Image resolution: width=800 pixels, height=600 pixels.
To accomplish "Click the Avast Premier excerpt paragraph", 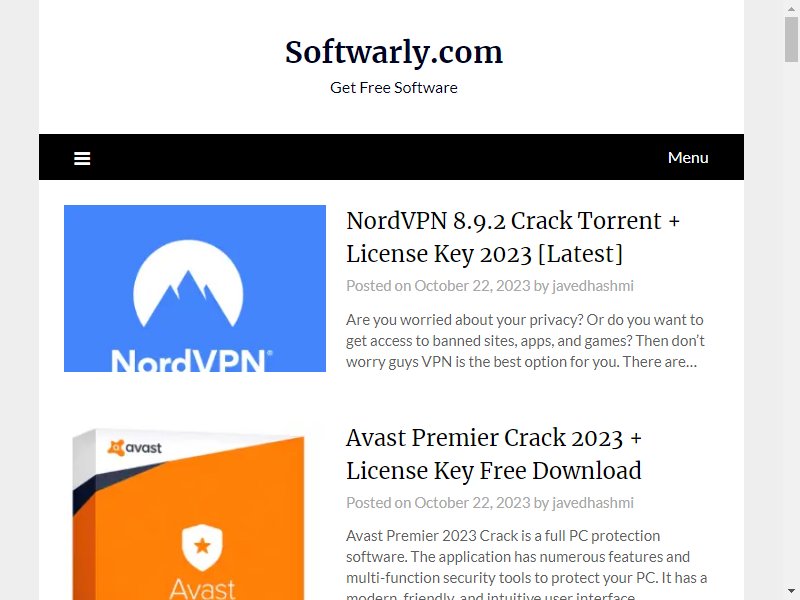I will pyautogui.click(x=527, y=564).
